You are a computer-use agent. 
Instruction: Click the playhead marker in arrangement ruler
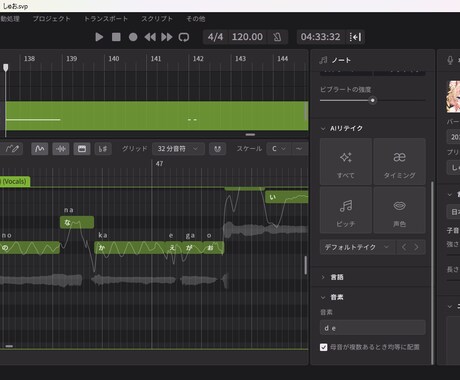(x=6, y=68)
